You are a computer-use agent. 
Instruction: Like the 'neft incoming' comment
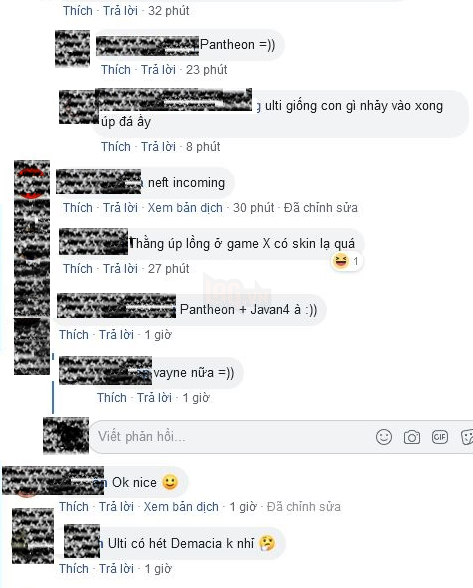(78, 208)
